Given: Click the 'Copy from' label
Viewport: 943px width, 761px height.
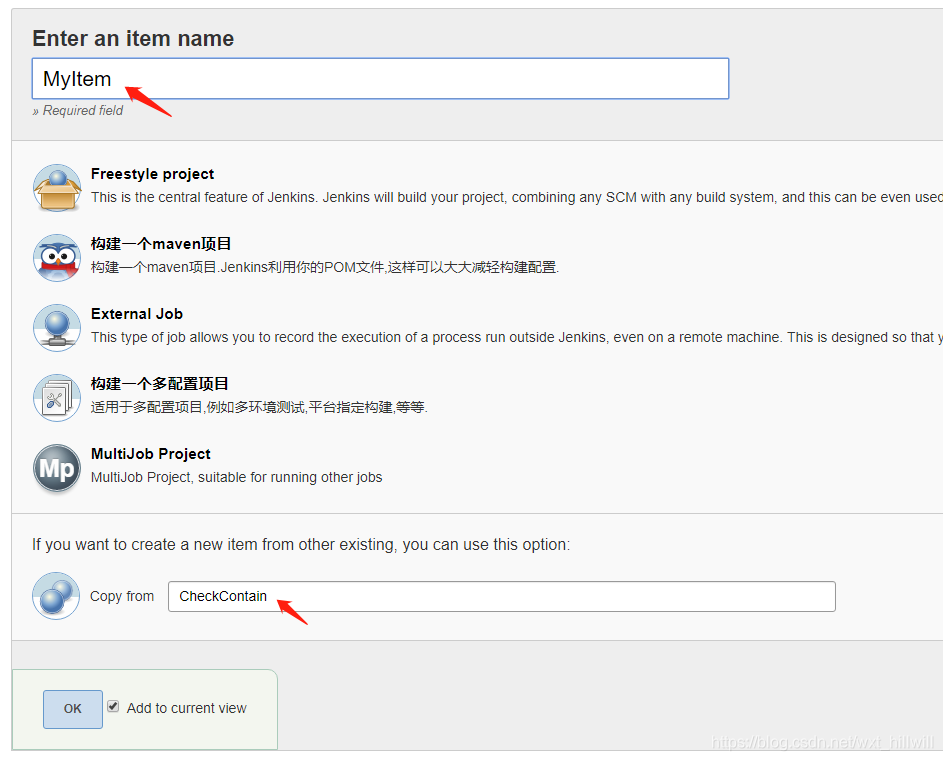Looking at the screenshot, I should point(122,596).
